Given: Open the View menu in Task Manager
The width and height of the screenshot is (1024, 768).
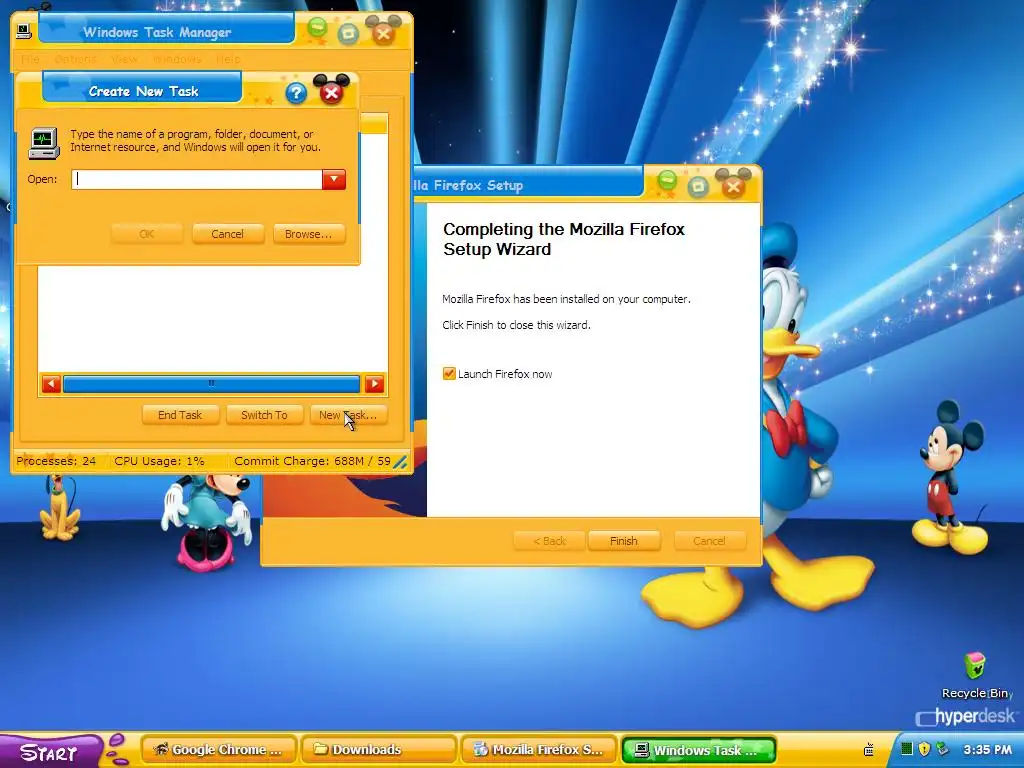Looking at the screenshot, I should pyautogui.click(x=124, y=59).
